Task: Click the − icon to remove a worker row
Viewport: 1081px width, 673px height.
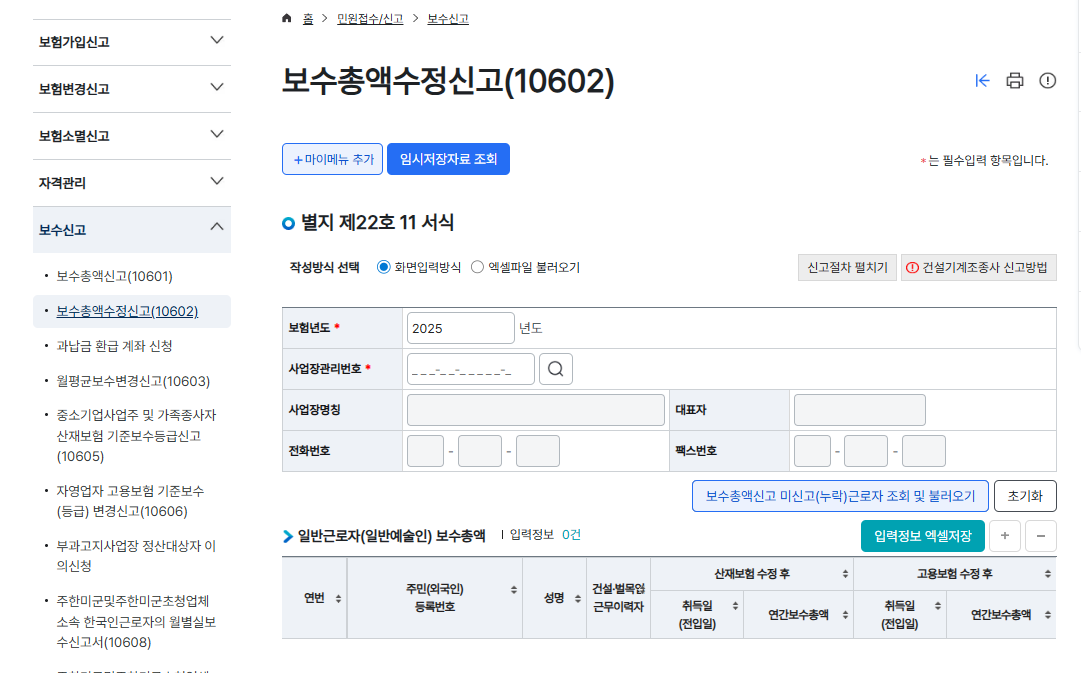Action: click(1040, 536)
